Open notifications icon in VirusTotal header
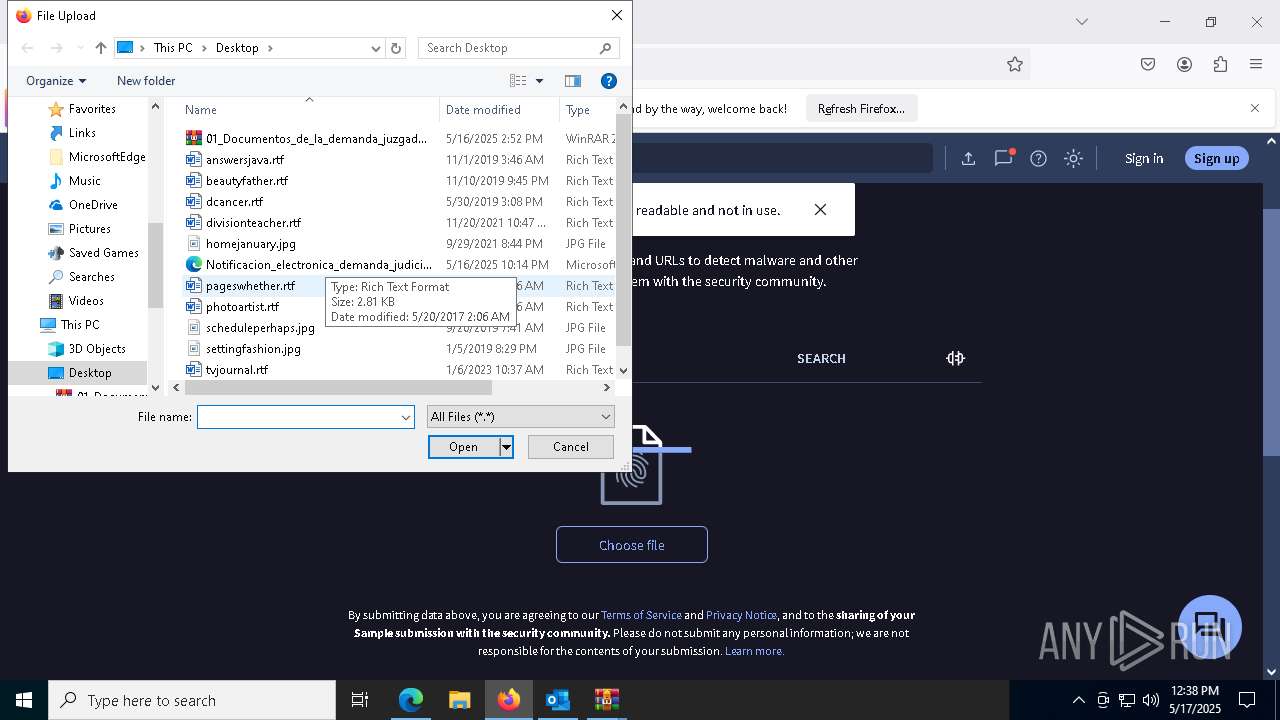Screen dimensions: 1280x720 point(1003,158)
